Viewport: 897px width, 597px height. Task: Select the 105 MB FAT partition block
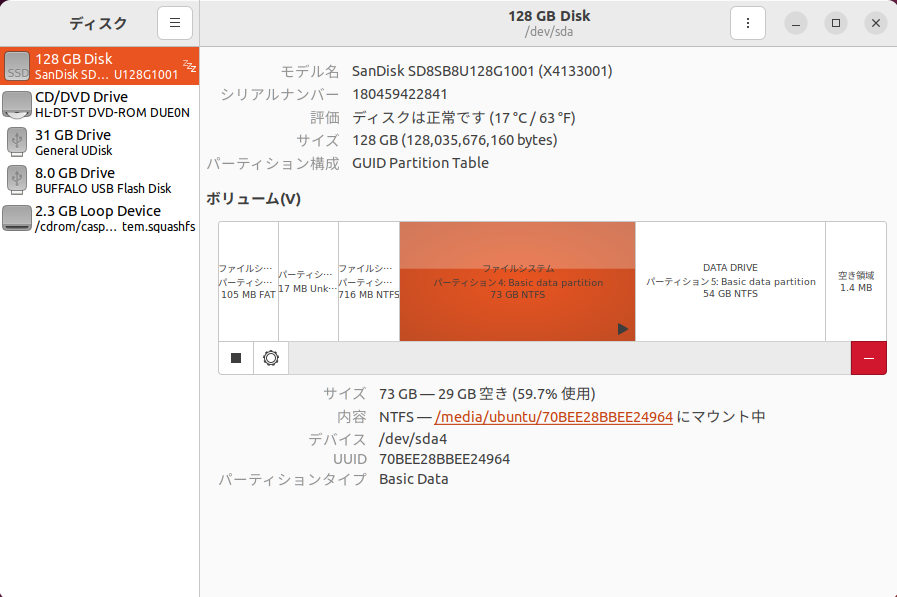(248, 281)
